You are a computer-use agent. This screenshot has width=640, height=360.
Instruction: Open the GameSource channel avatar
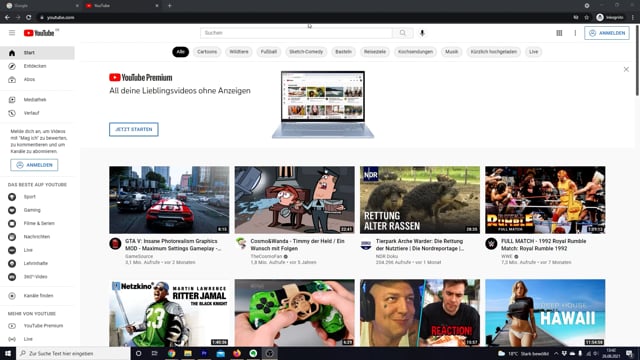[115, 244]
